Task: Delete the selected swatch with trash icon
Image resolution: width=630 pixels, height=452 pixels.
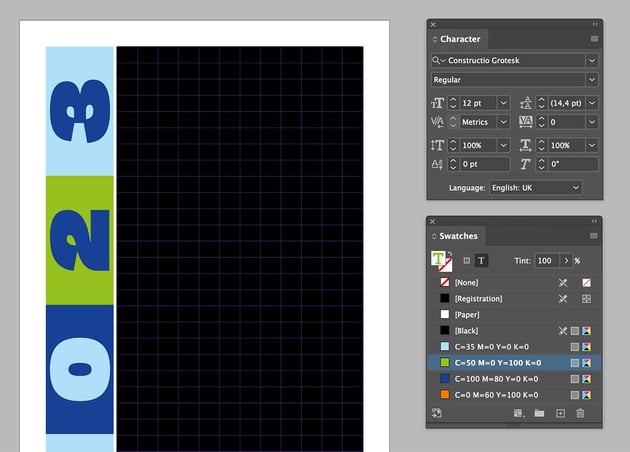Action: [580, 413]
